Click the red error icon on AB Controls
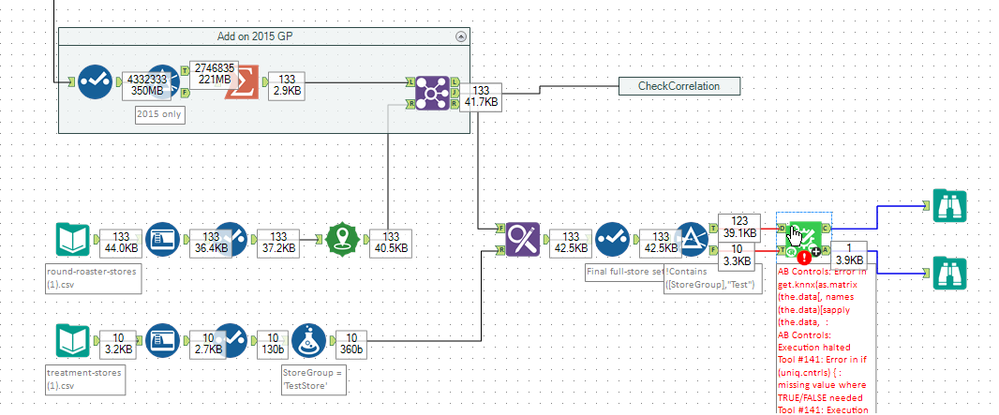This screenshot has height=415, width=999. tap(804, 256)
